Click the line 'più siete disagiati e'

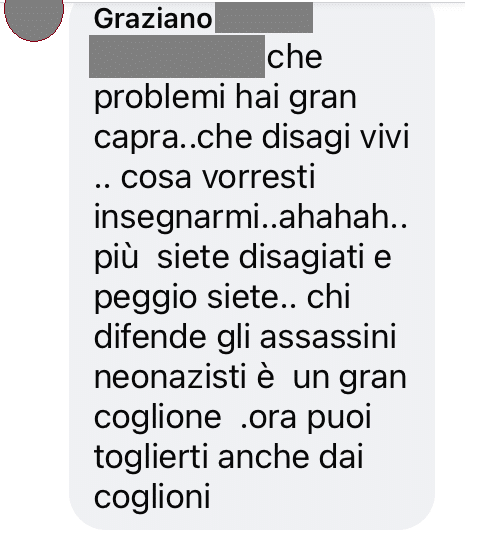[243, 258]
